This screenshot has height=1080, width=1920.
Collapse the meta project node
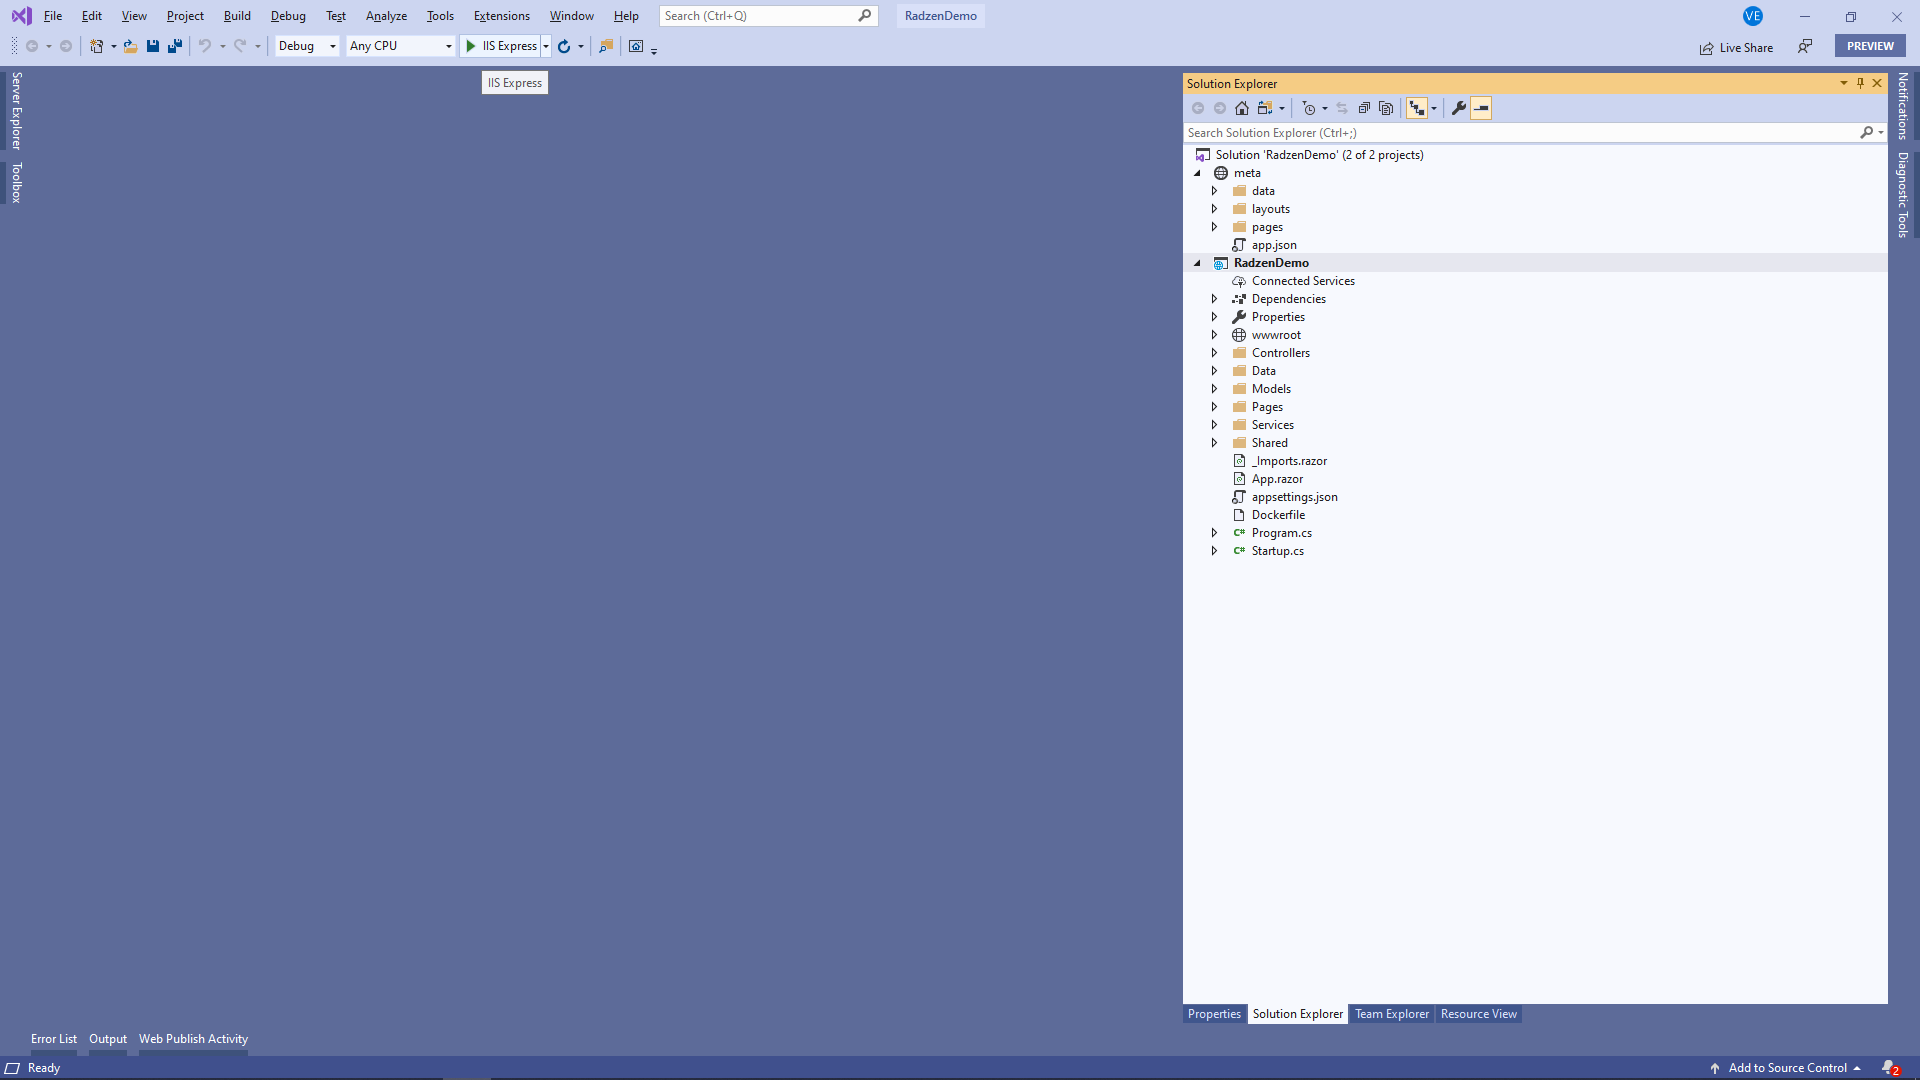pyautogui.click(x=1197, y=173)
